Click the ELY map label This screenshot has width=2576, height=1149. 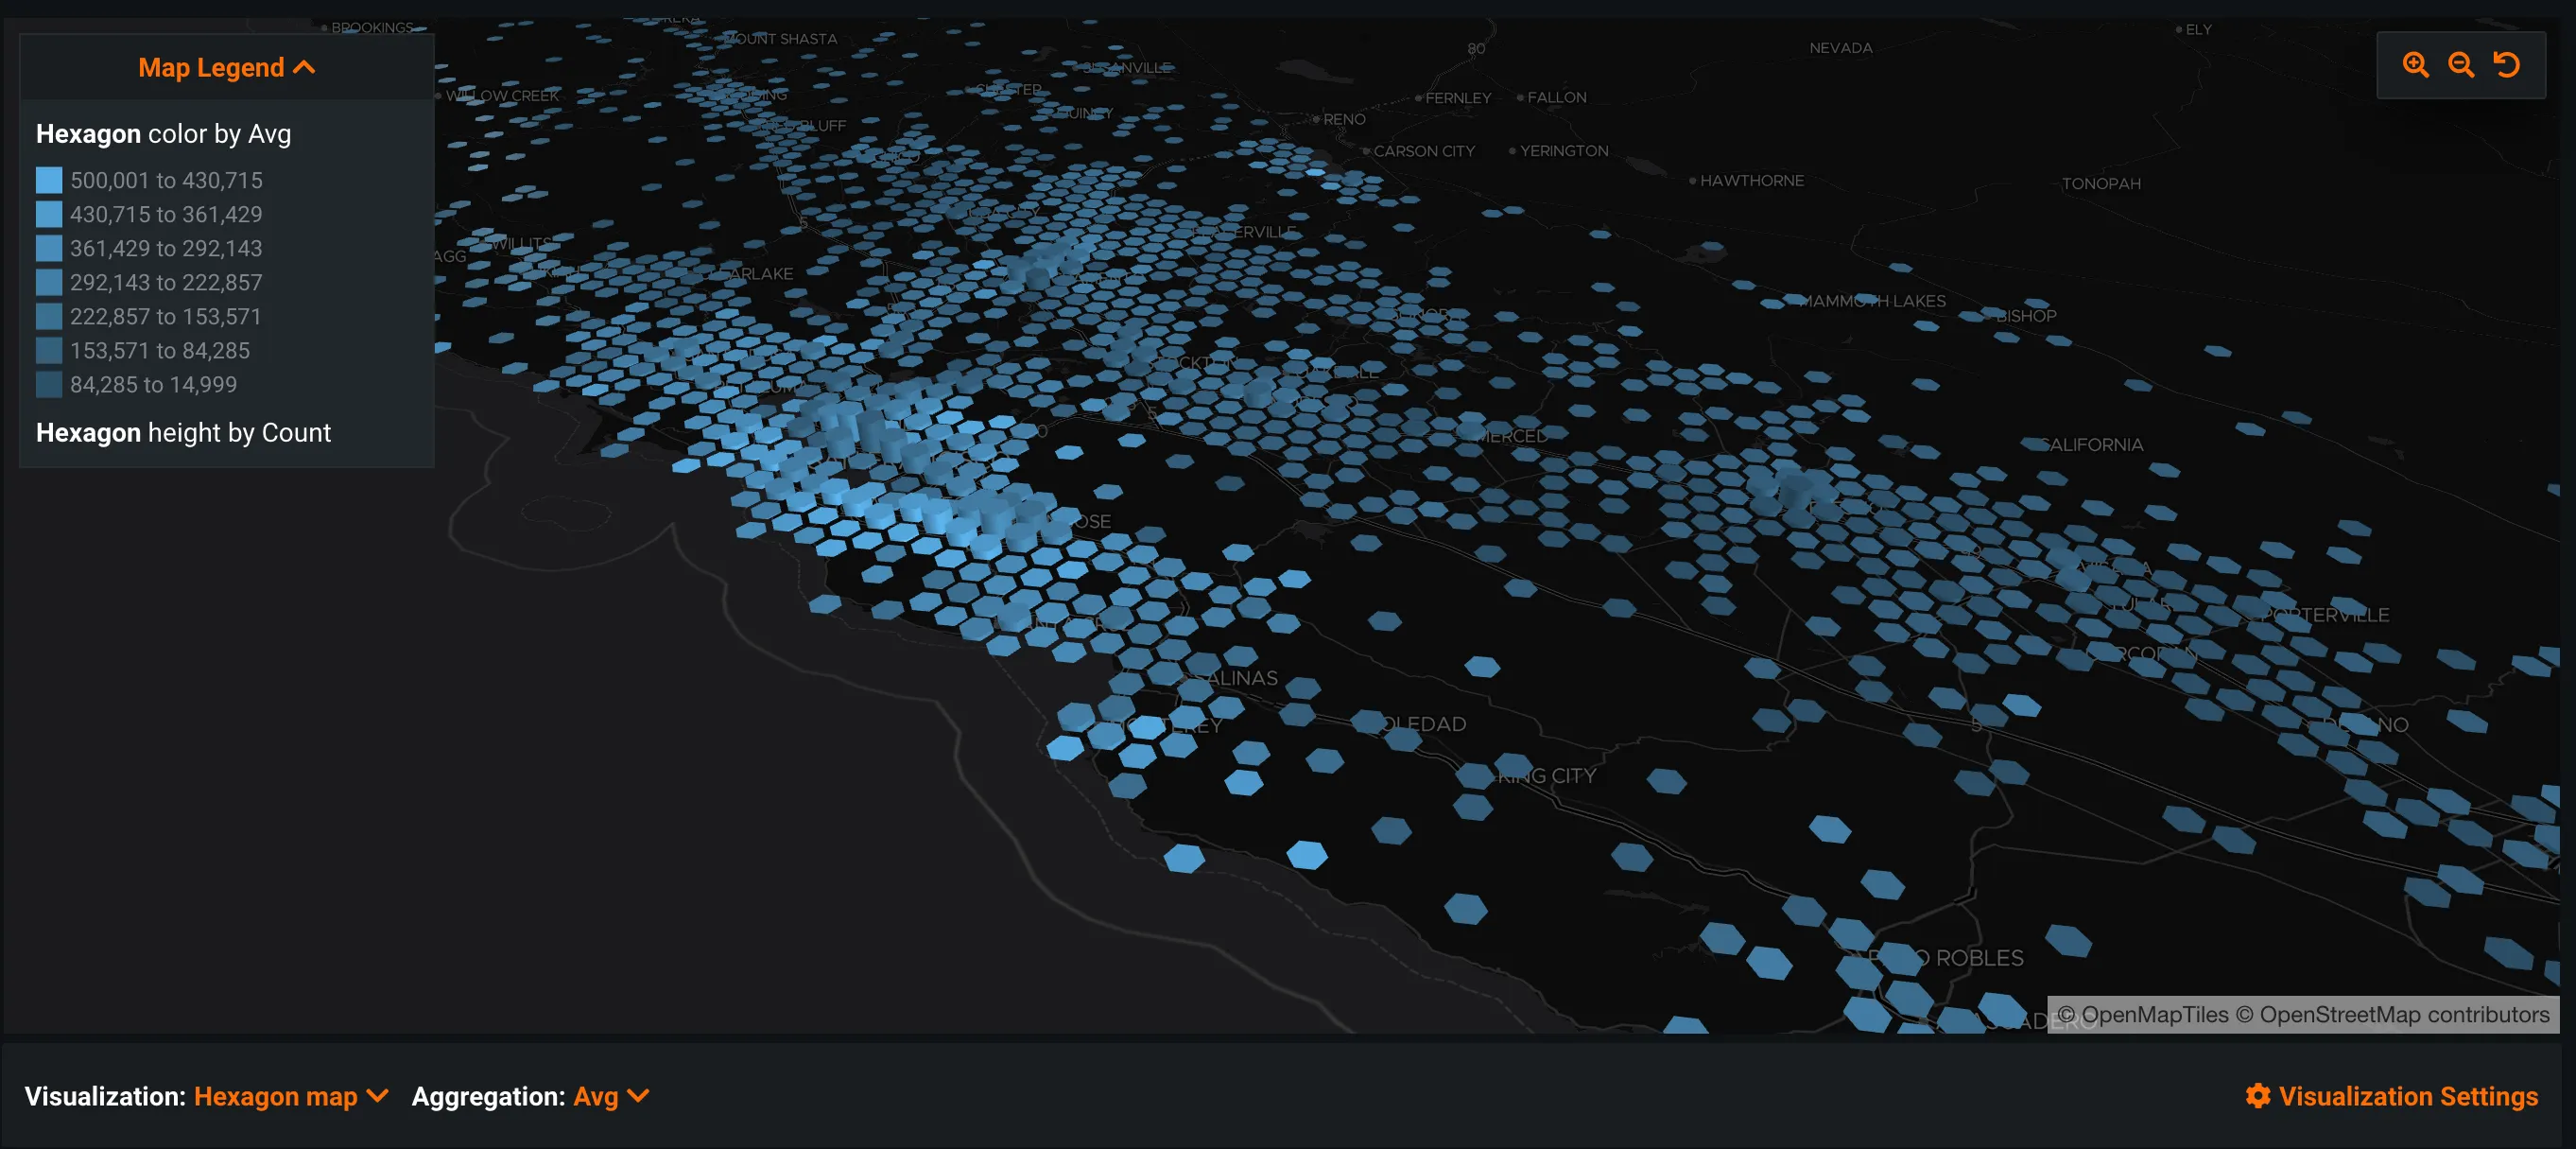[x=2197, y=29]
